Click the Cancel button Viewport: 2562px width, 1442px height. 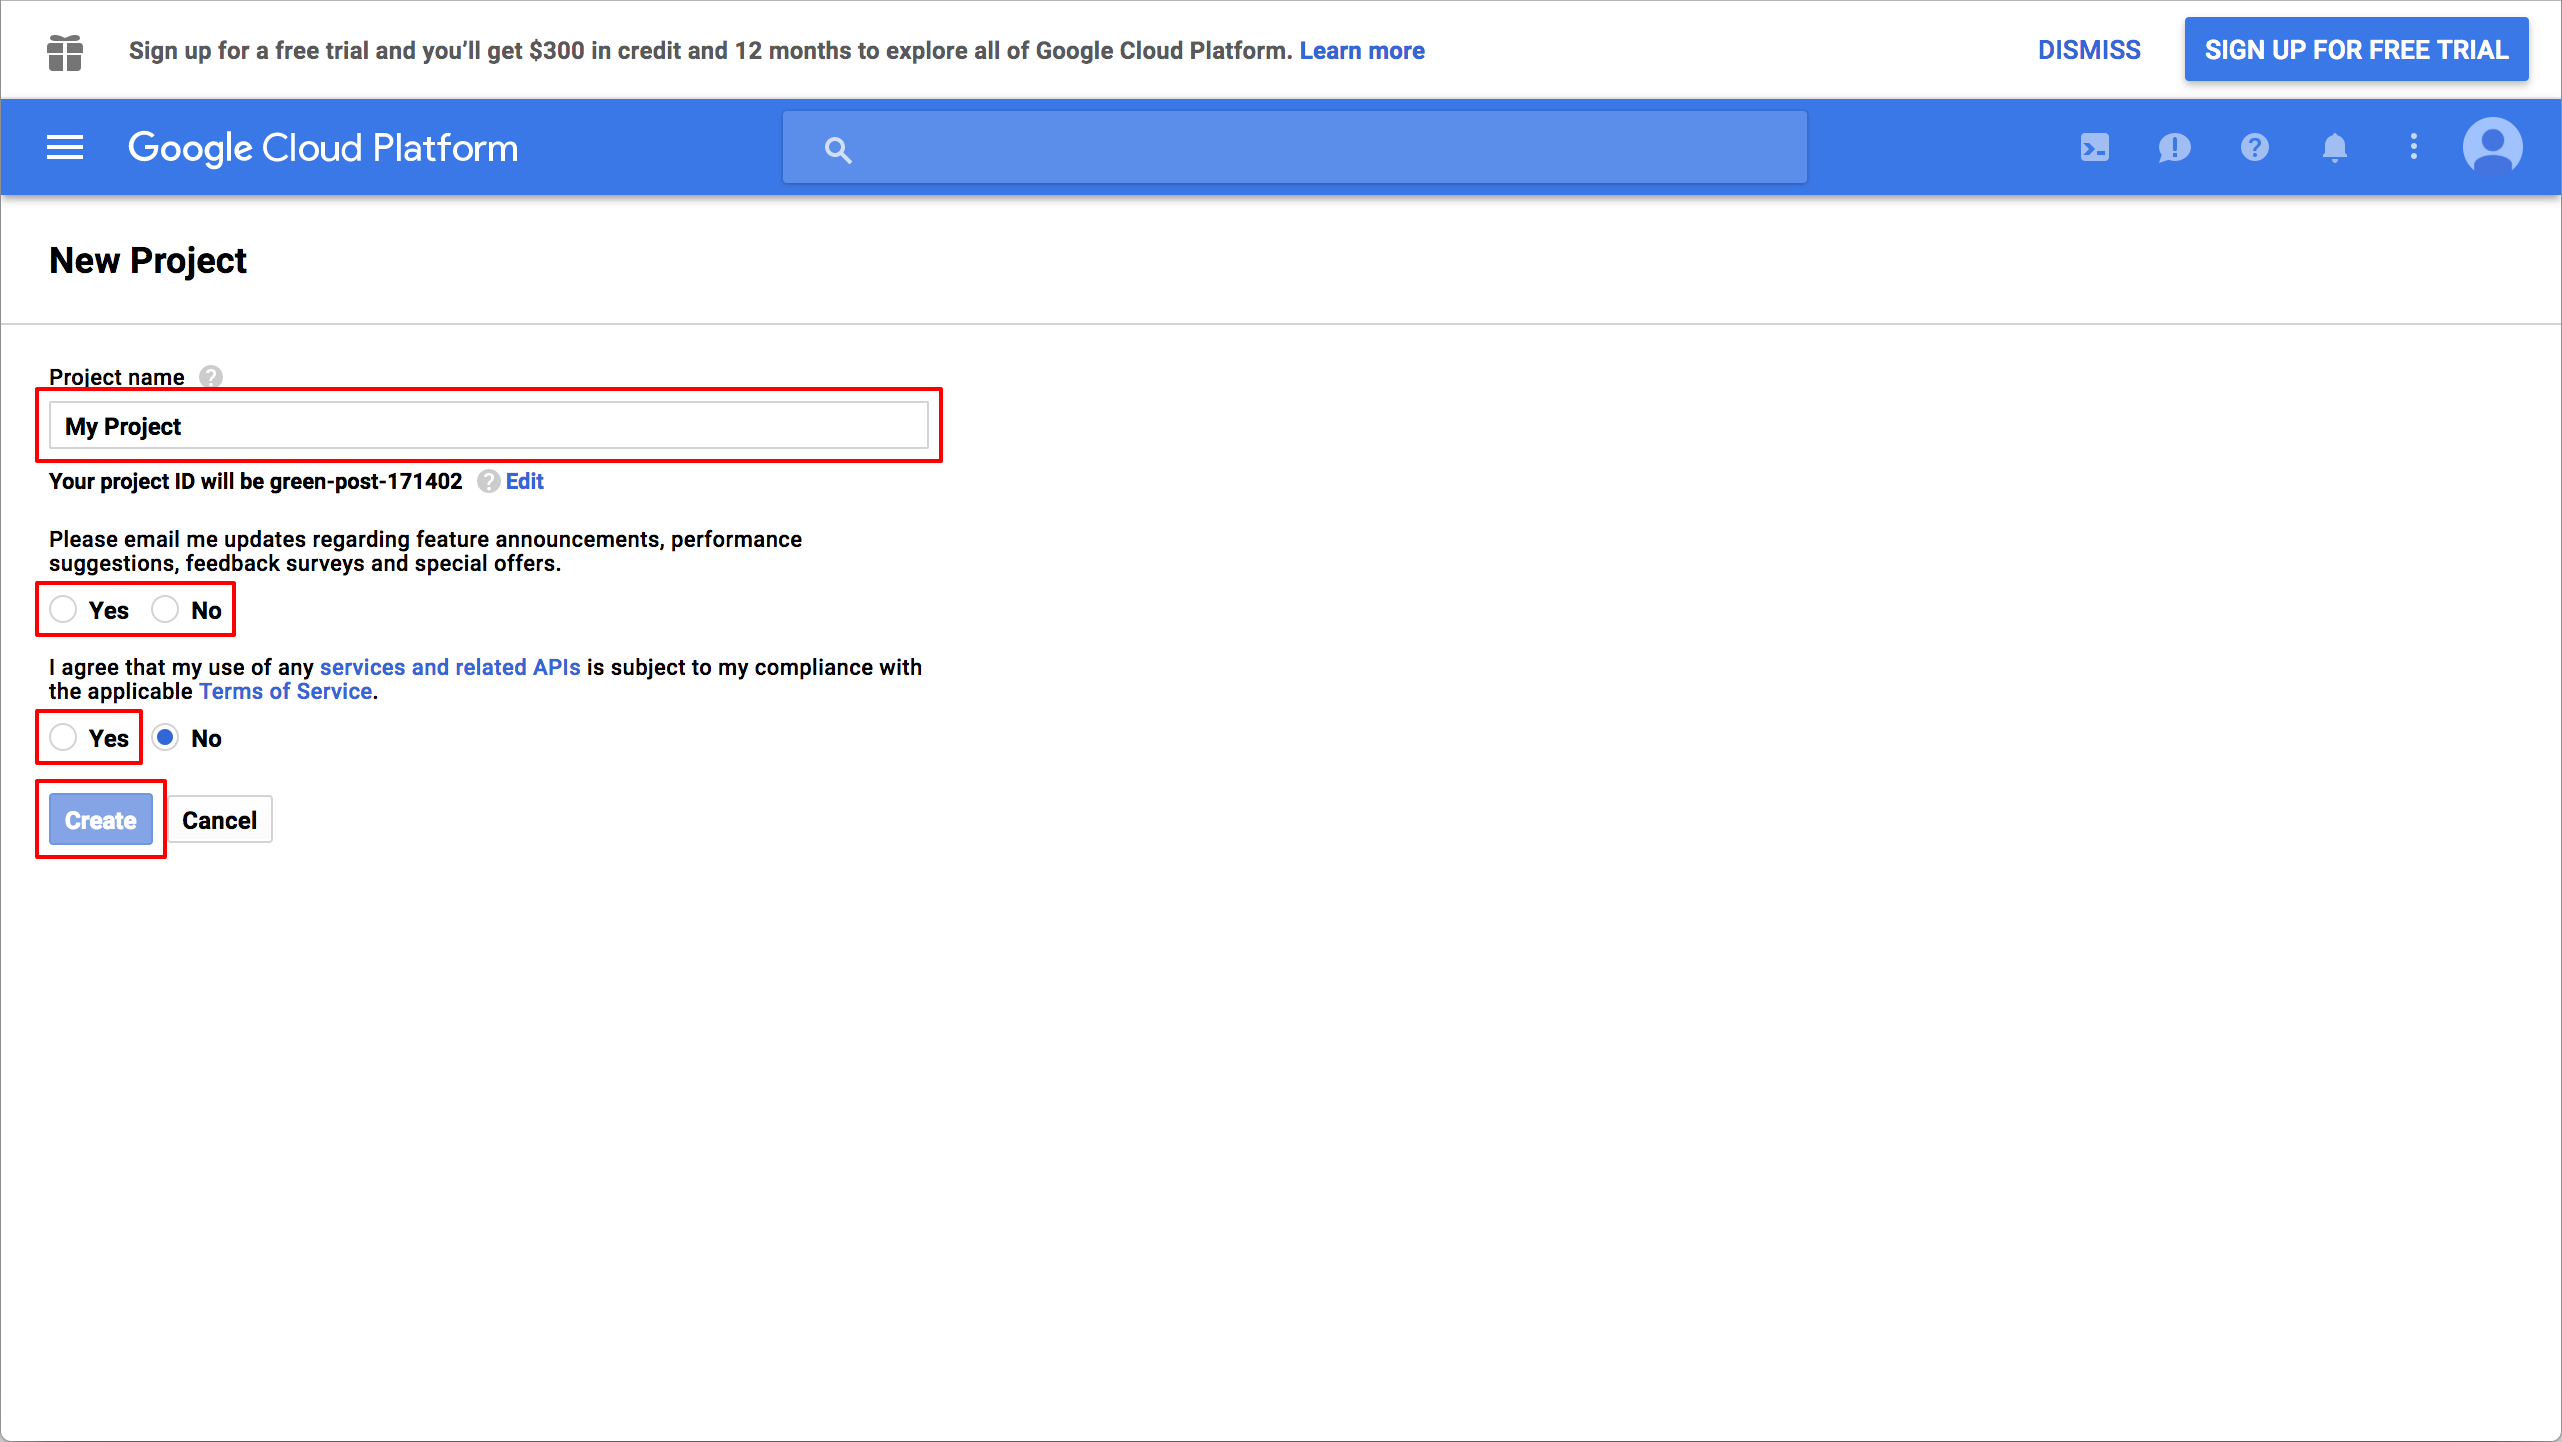click(220, 820)
